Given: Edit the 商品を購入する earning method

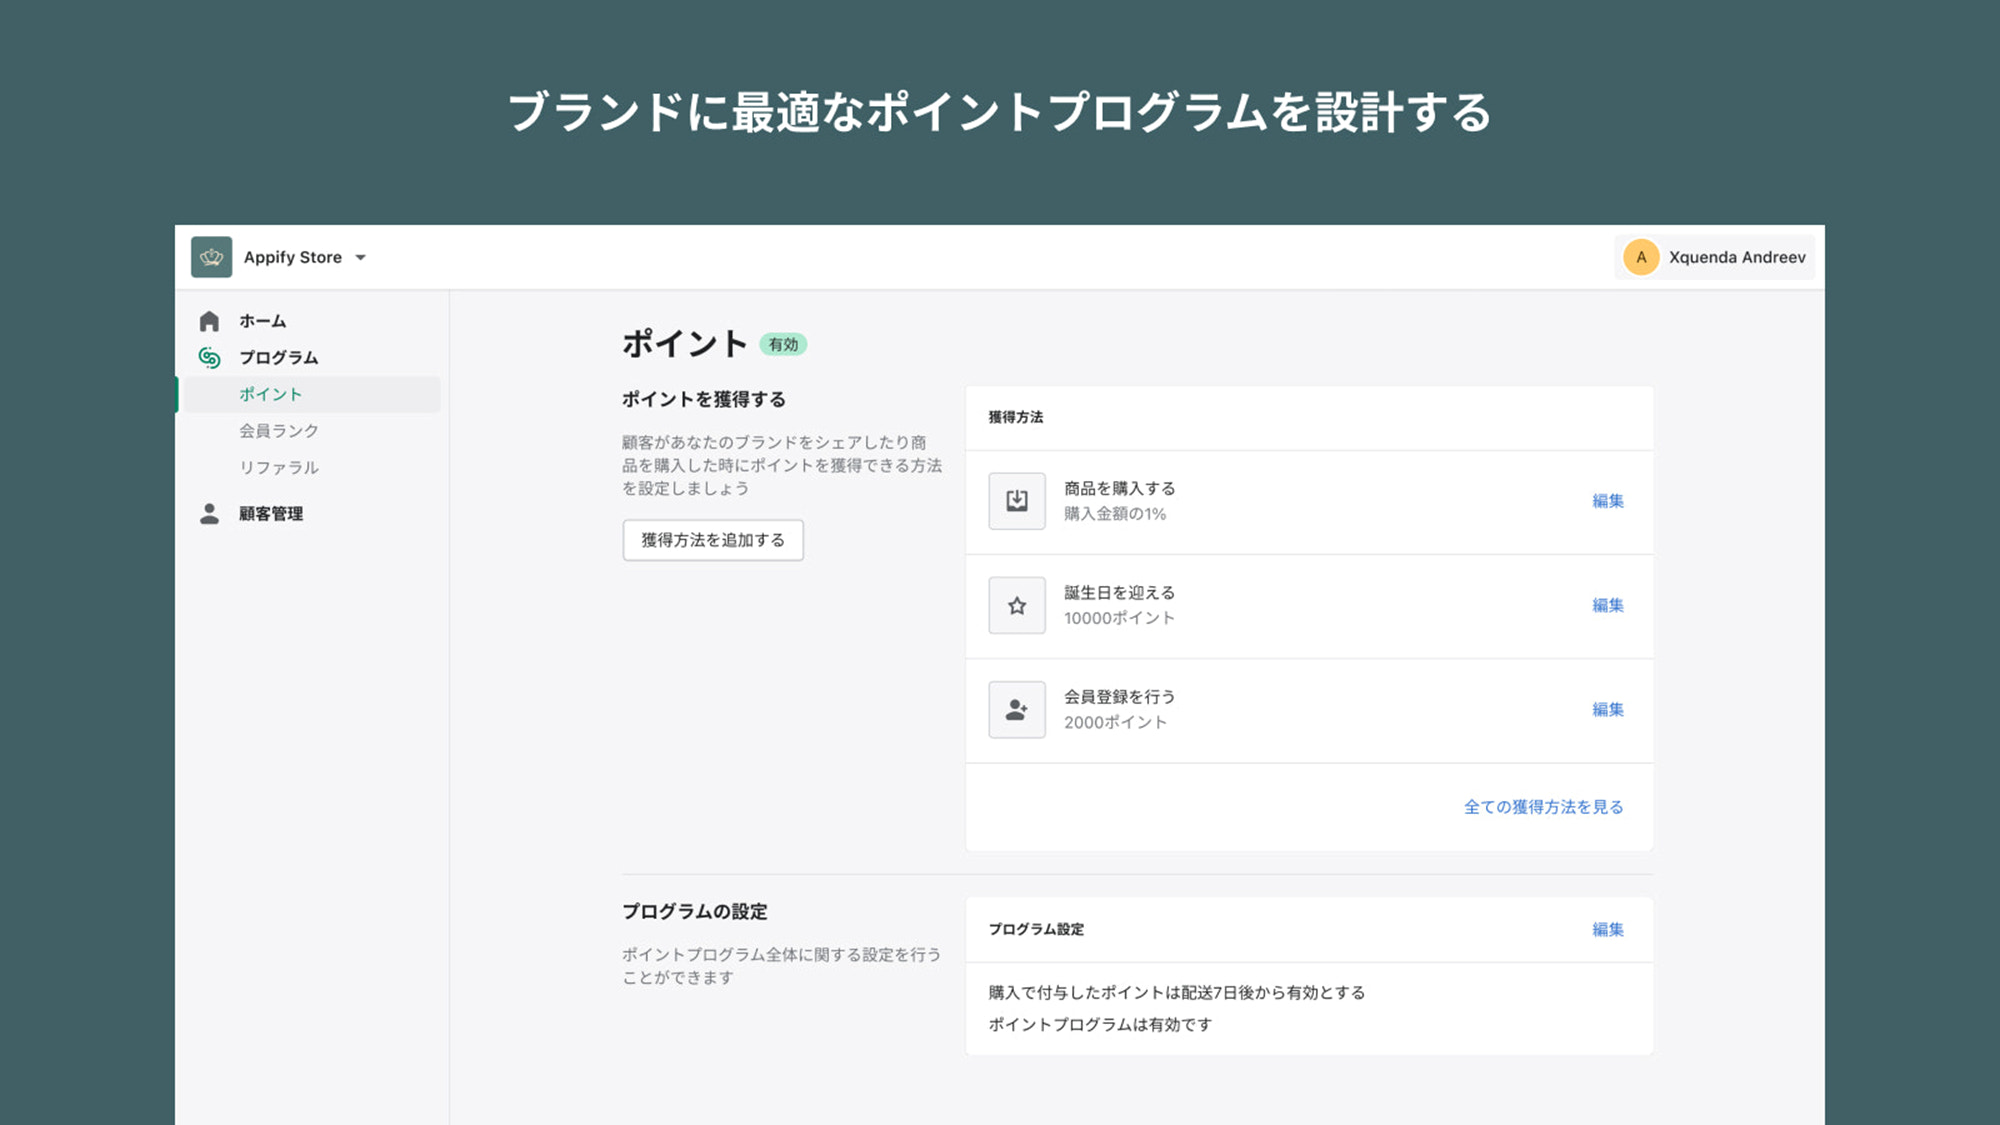Looking at the screenshot, I should coord(1607,501).
